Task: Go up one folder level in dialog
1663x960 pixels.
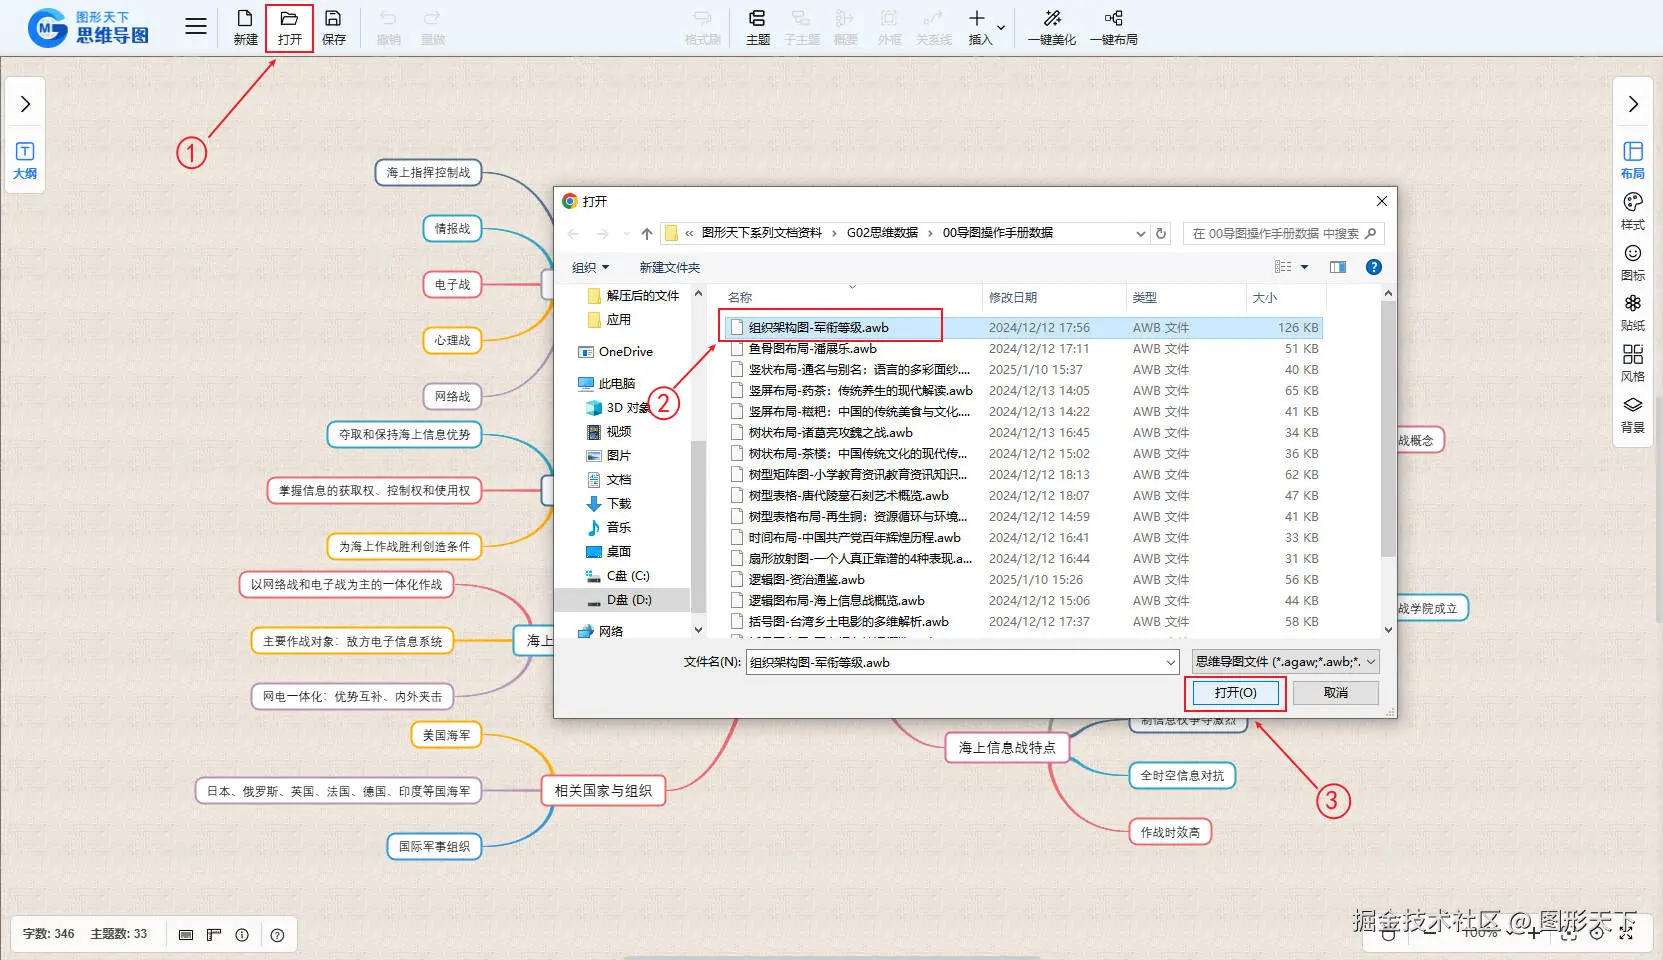Action: click(x=647, y=234)
